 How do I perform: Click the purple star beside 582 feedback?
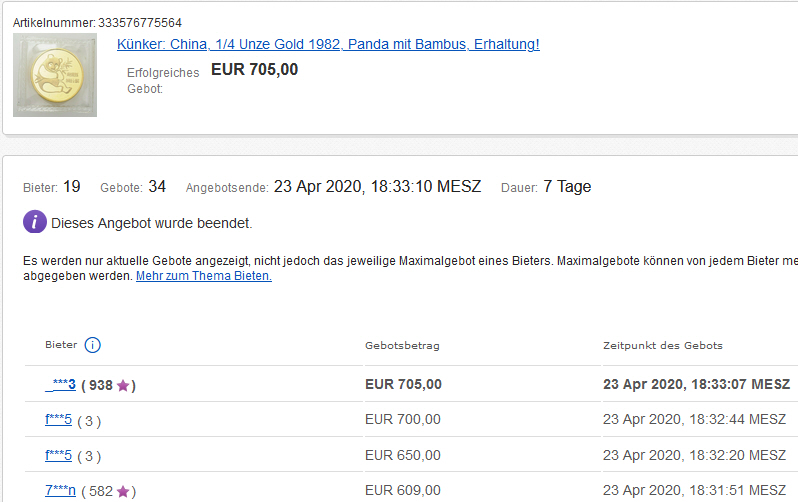123,491
